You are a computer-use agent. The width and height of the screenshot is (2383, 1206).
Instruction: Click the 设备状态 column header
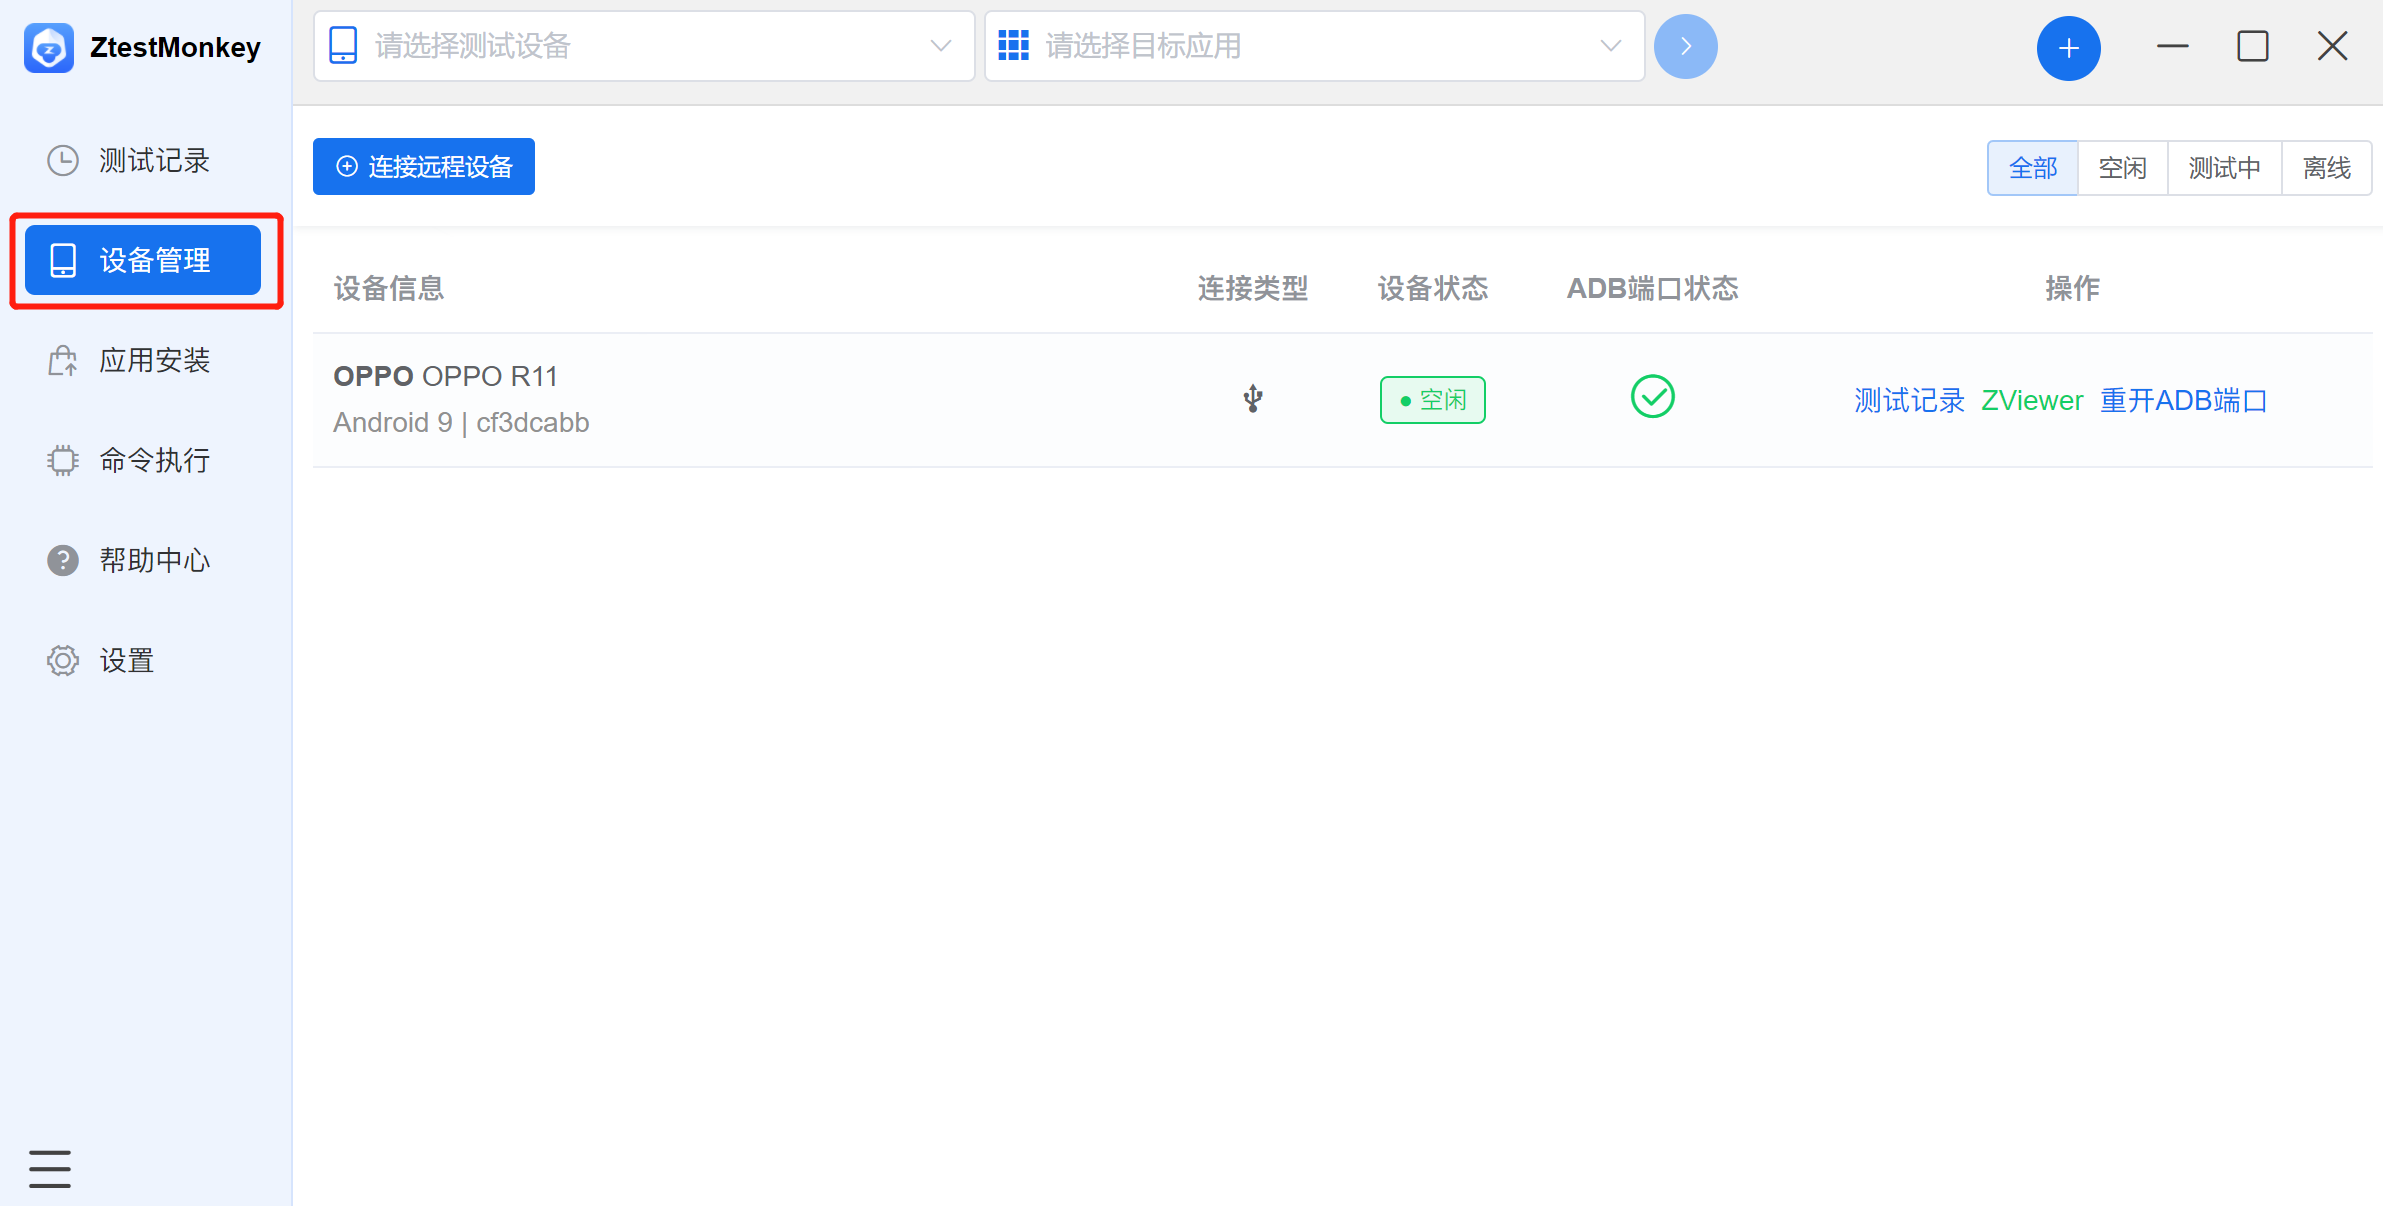(x=1433, y=289)
